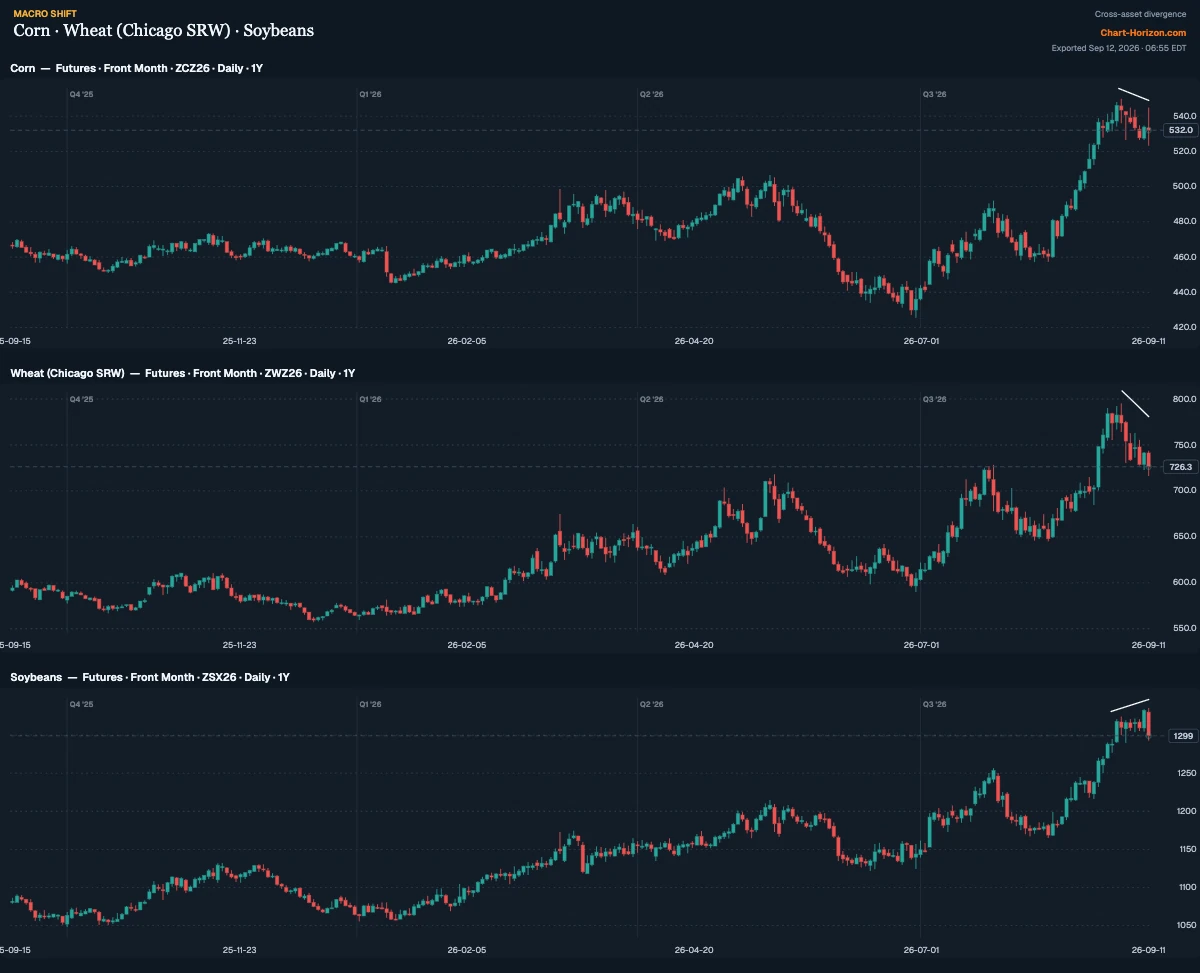Click the Q4 '25 marker in Wheat chart
The height and width of the screenshot is (973, 1200).
pyautogui.click(x=81, y=399)
